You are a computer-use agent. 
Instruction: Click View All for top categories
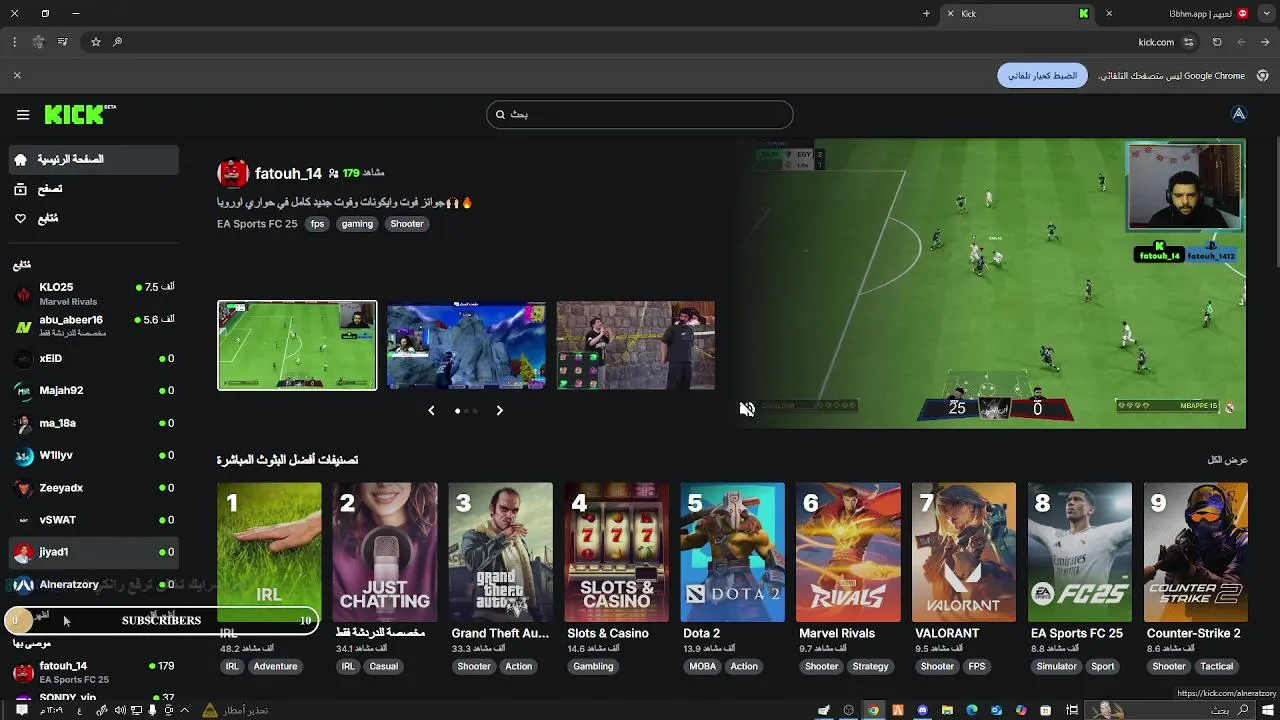tap(1228, 460)
